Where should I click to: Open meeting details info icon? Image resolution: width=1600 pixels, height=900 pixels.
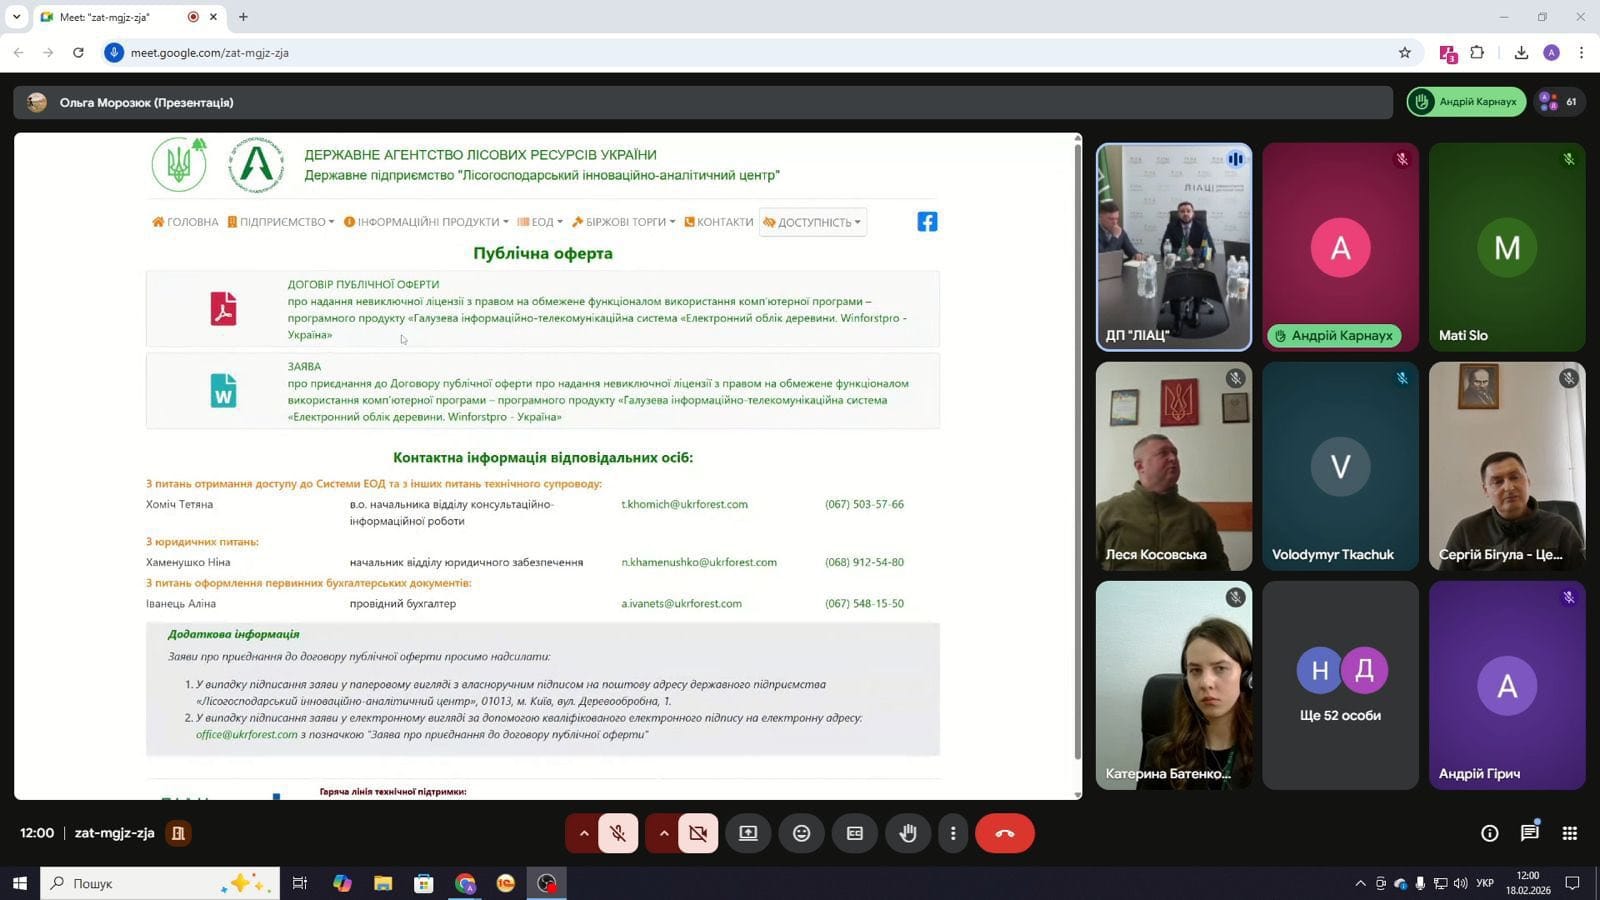(1490, 833)
